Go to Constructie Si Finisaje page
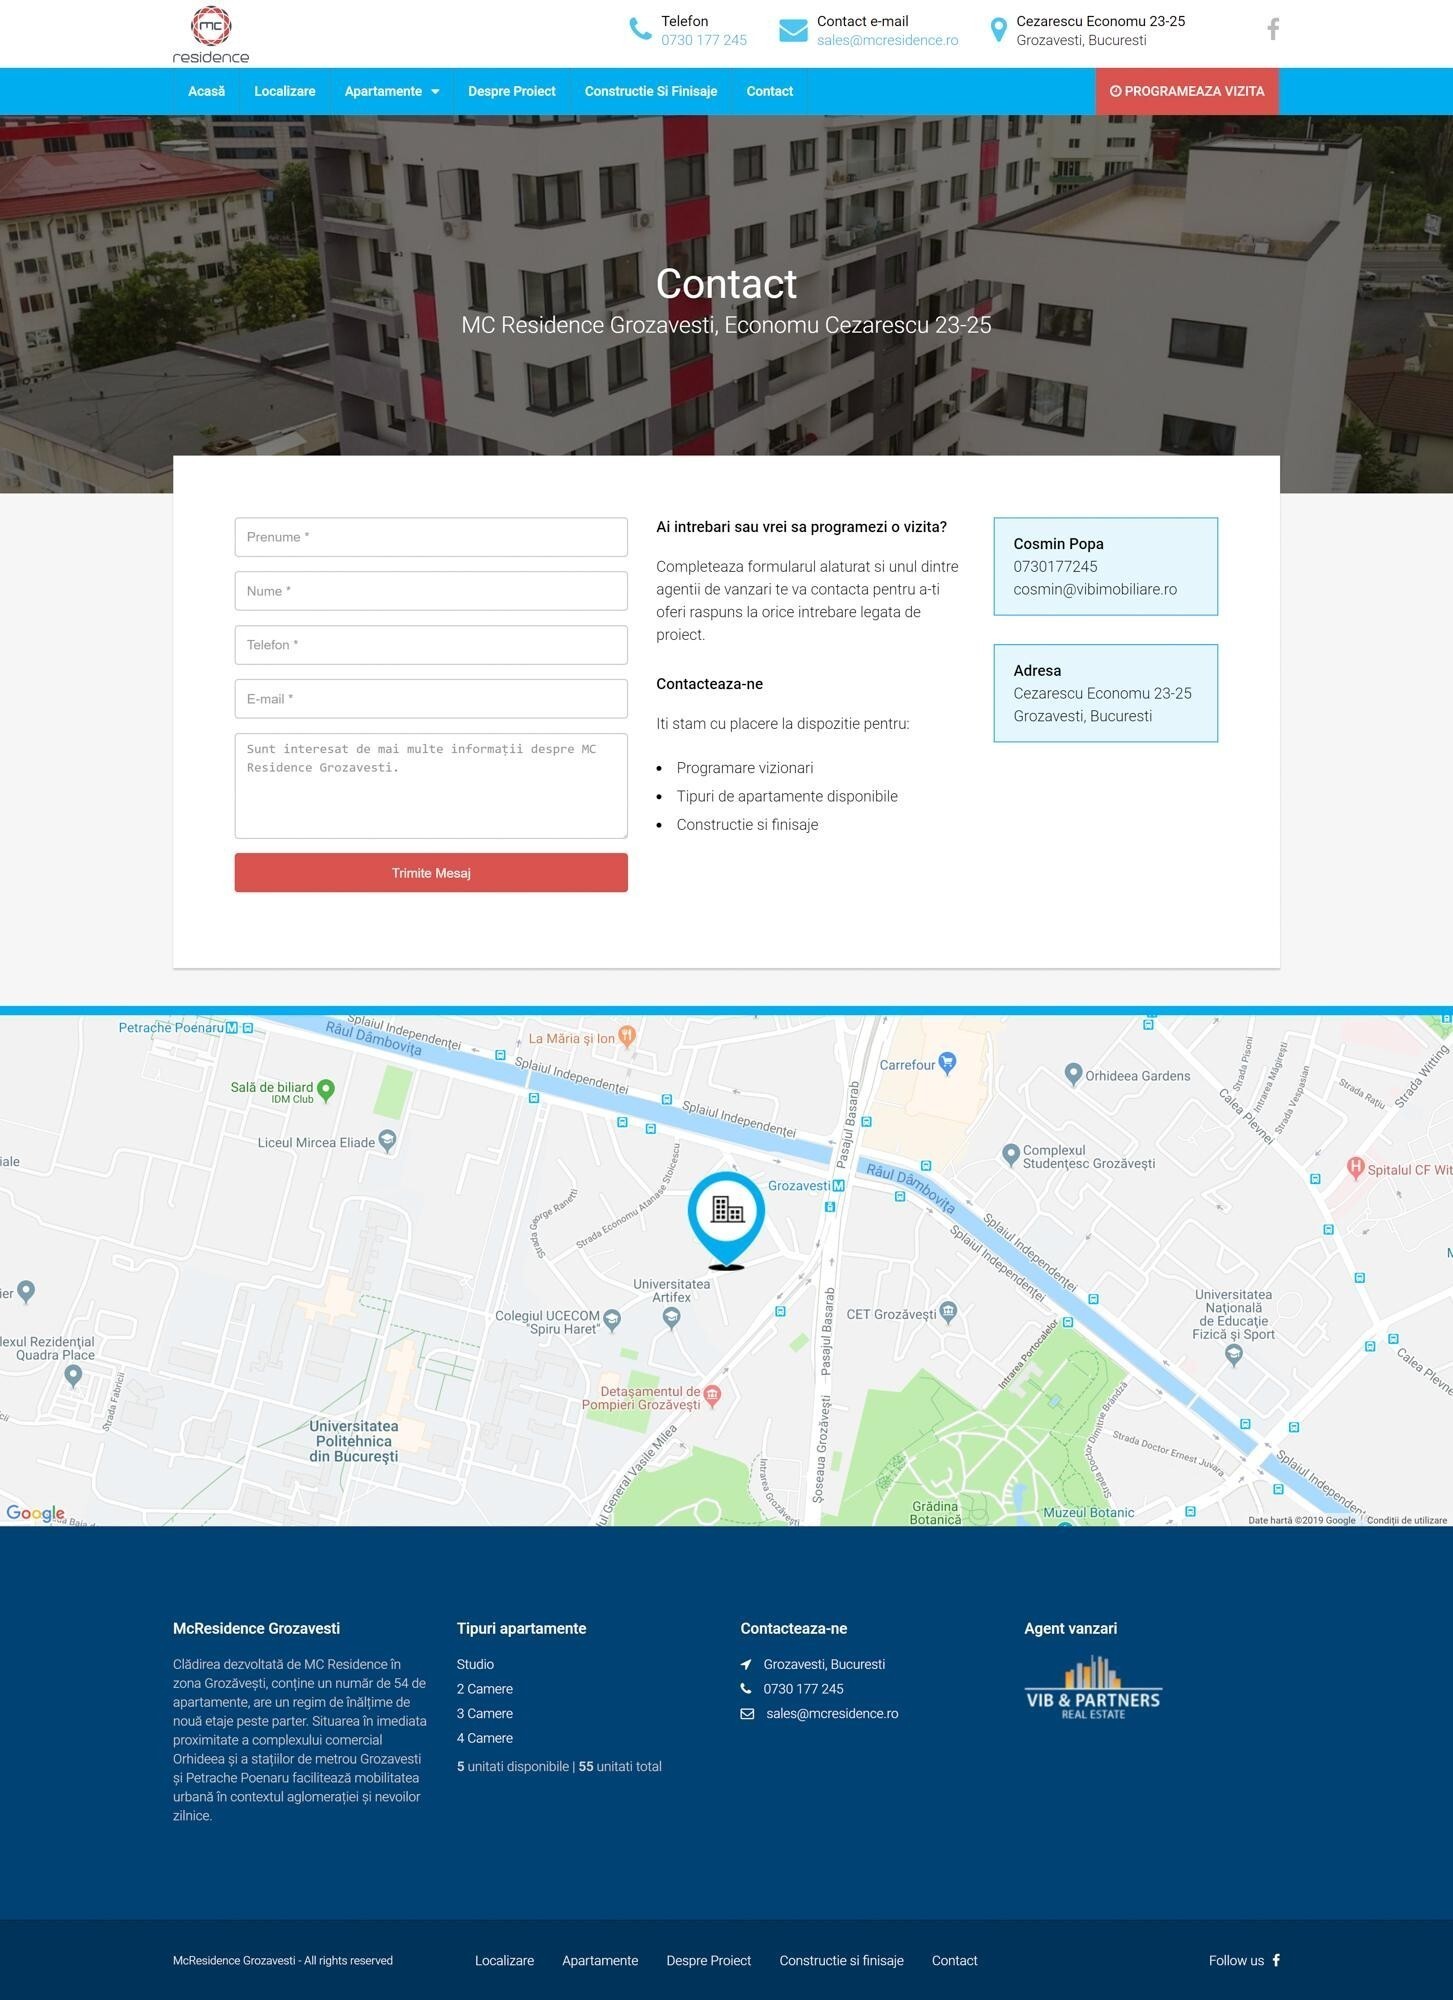The height and width of the screenshot is (2000, 1453). tap(651, 91)
